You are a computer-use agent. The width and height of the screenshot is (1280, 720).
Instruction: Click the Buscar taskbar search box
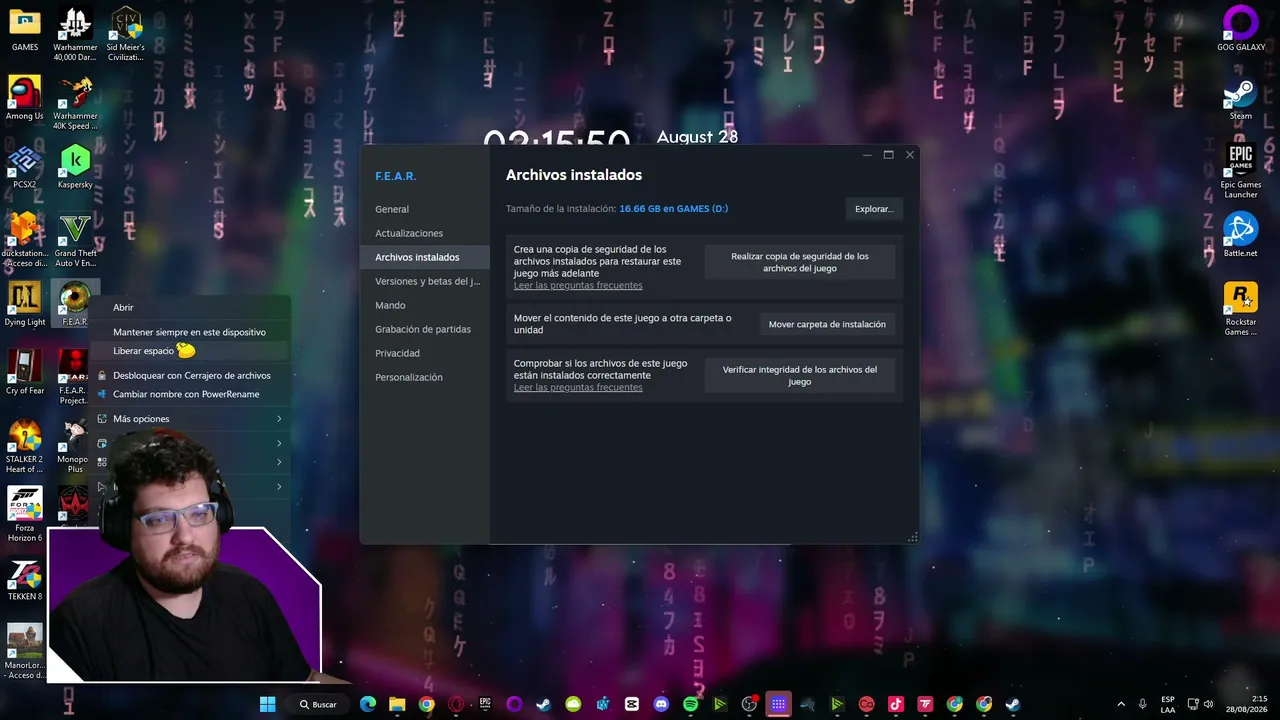318,704
